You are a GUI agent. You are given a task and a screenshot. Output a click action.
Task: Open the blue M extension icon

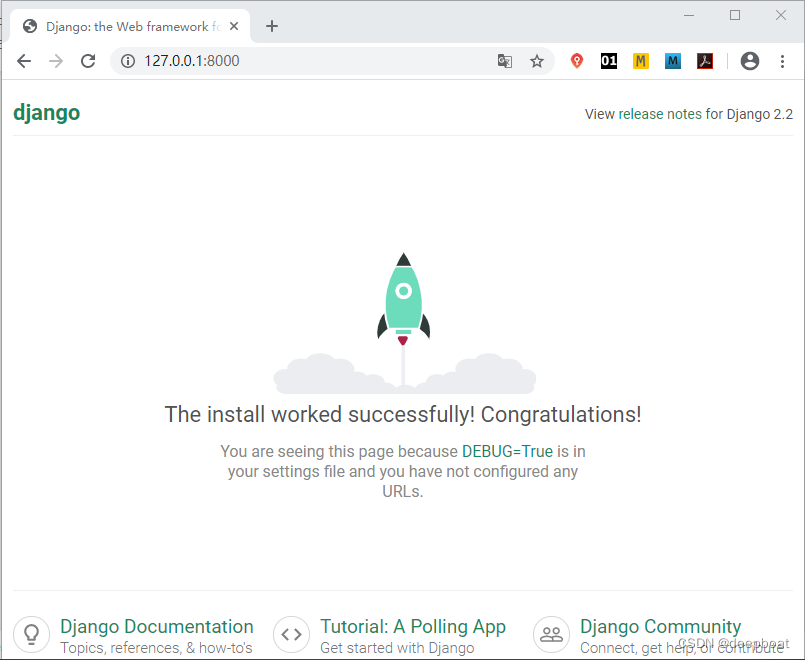pos(673,61)
